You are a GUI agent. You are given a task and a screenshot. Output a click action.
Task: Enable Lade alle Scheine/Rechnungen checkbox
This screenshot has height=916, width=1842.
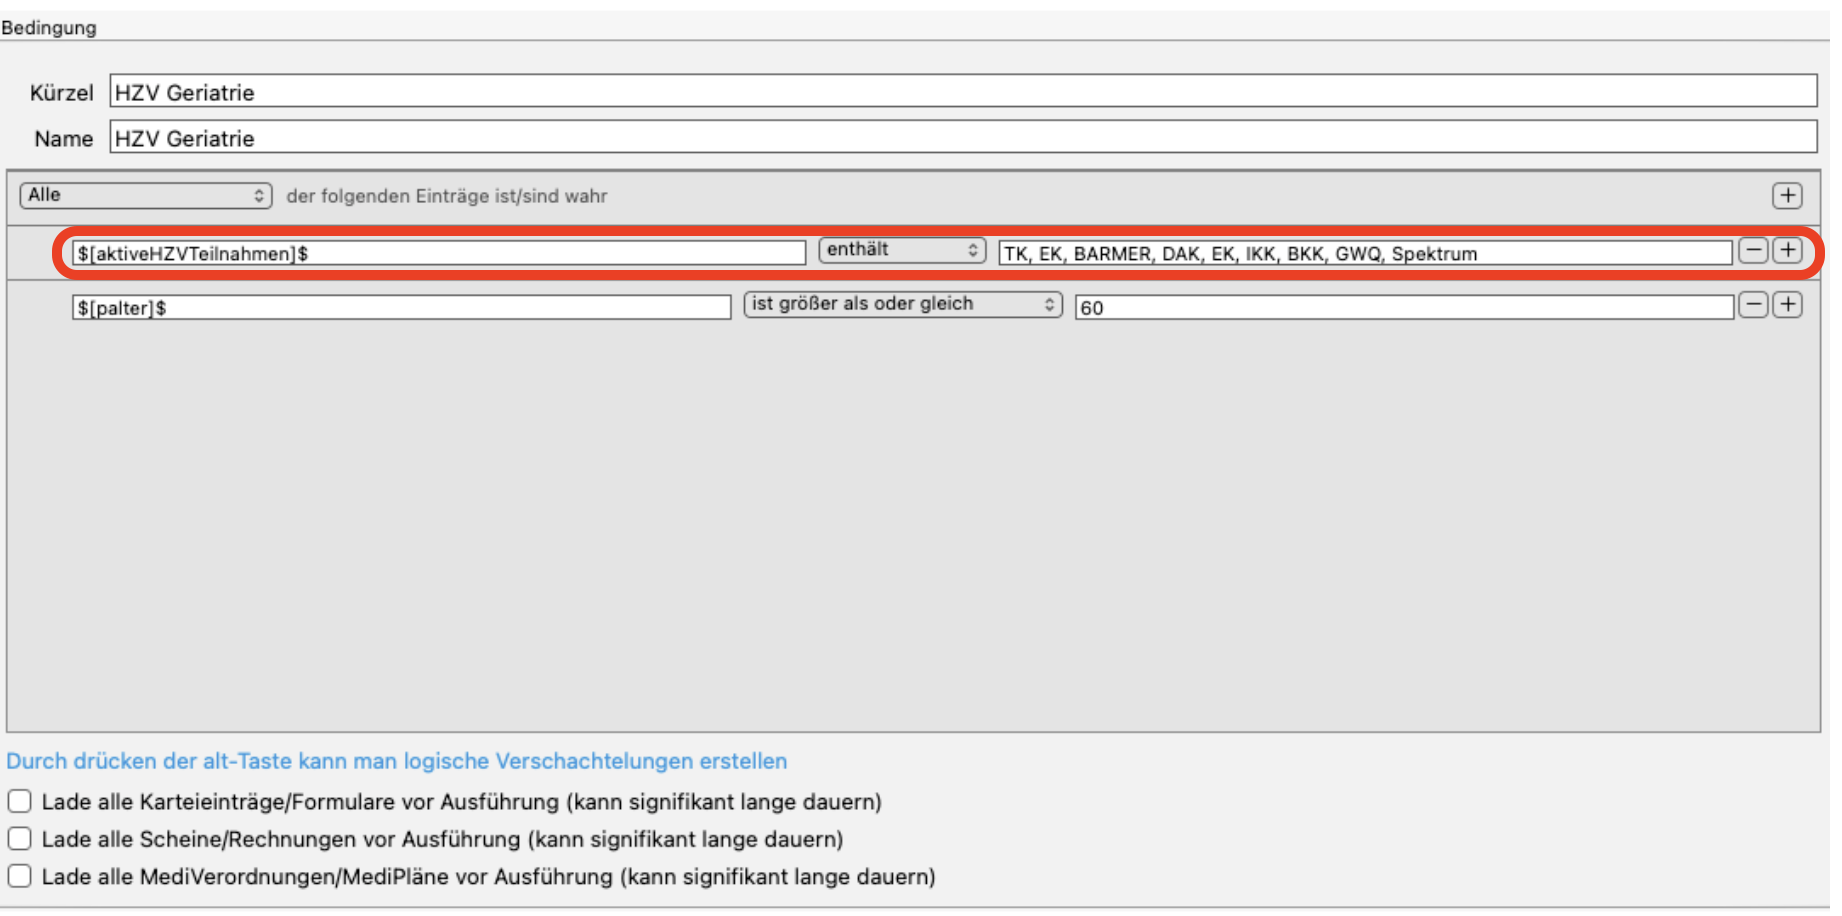point(20,838)
